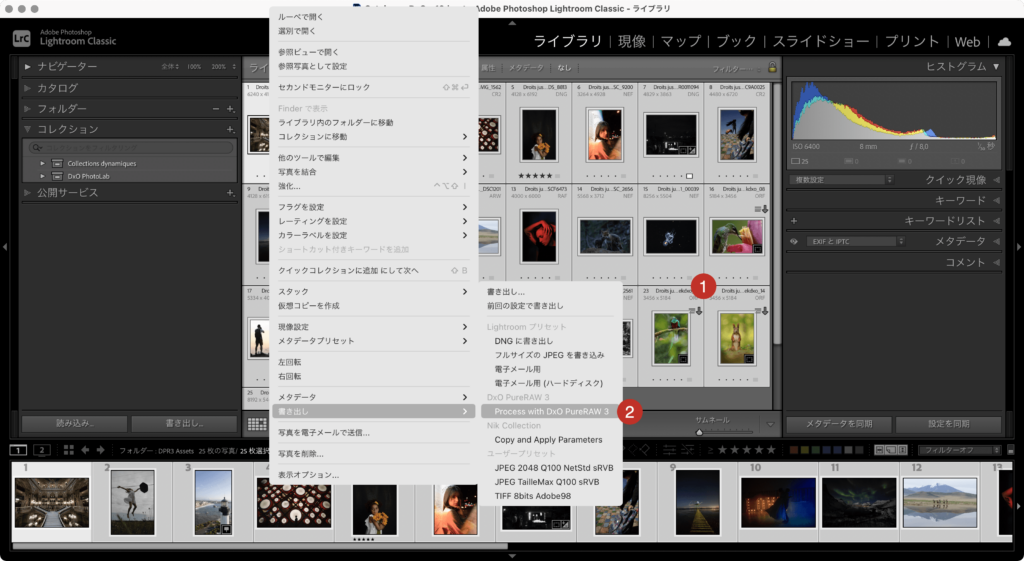Switch to マップ module

tap(680, 41)
